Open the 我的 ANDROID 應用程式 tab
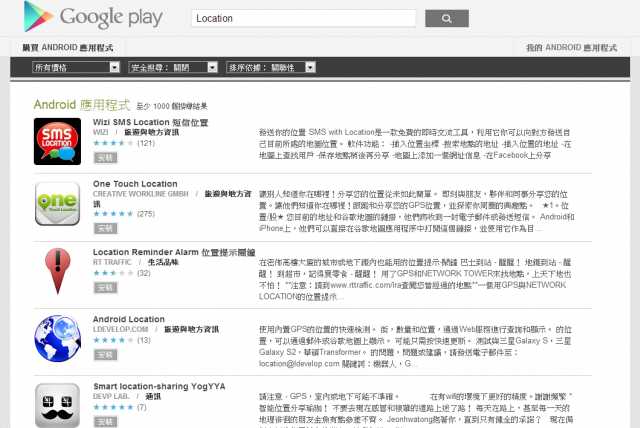 click(571, 48)
